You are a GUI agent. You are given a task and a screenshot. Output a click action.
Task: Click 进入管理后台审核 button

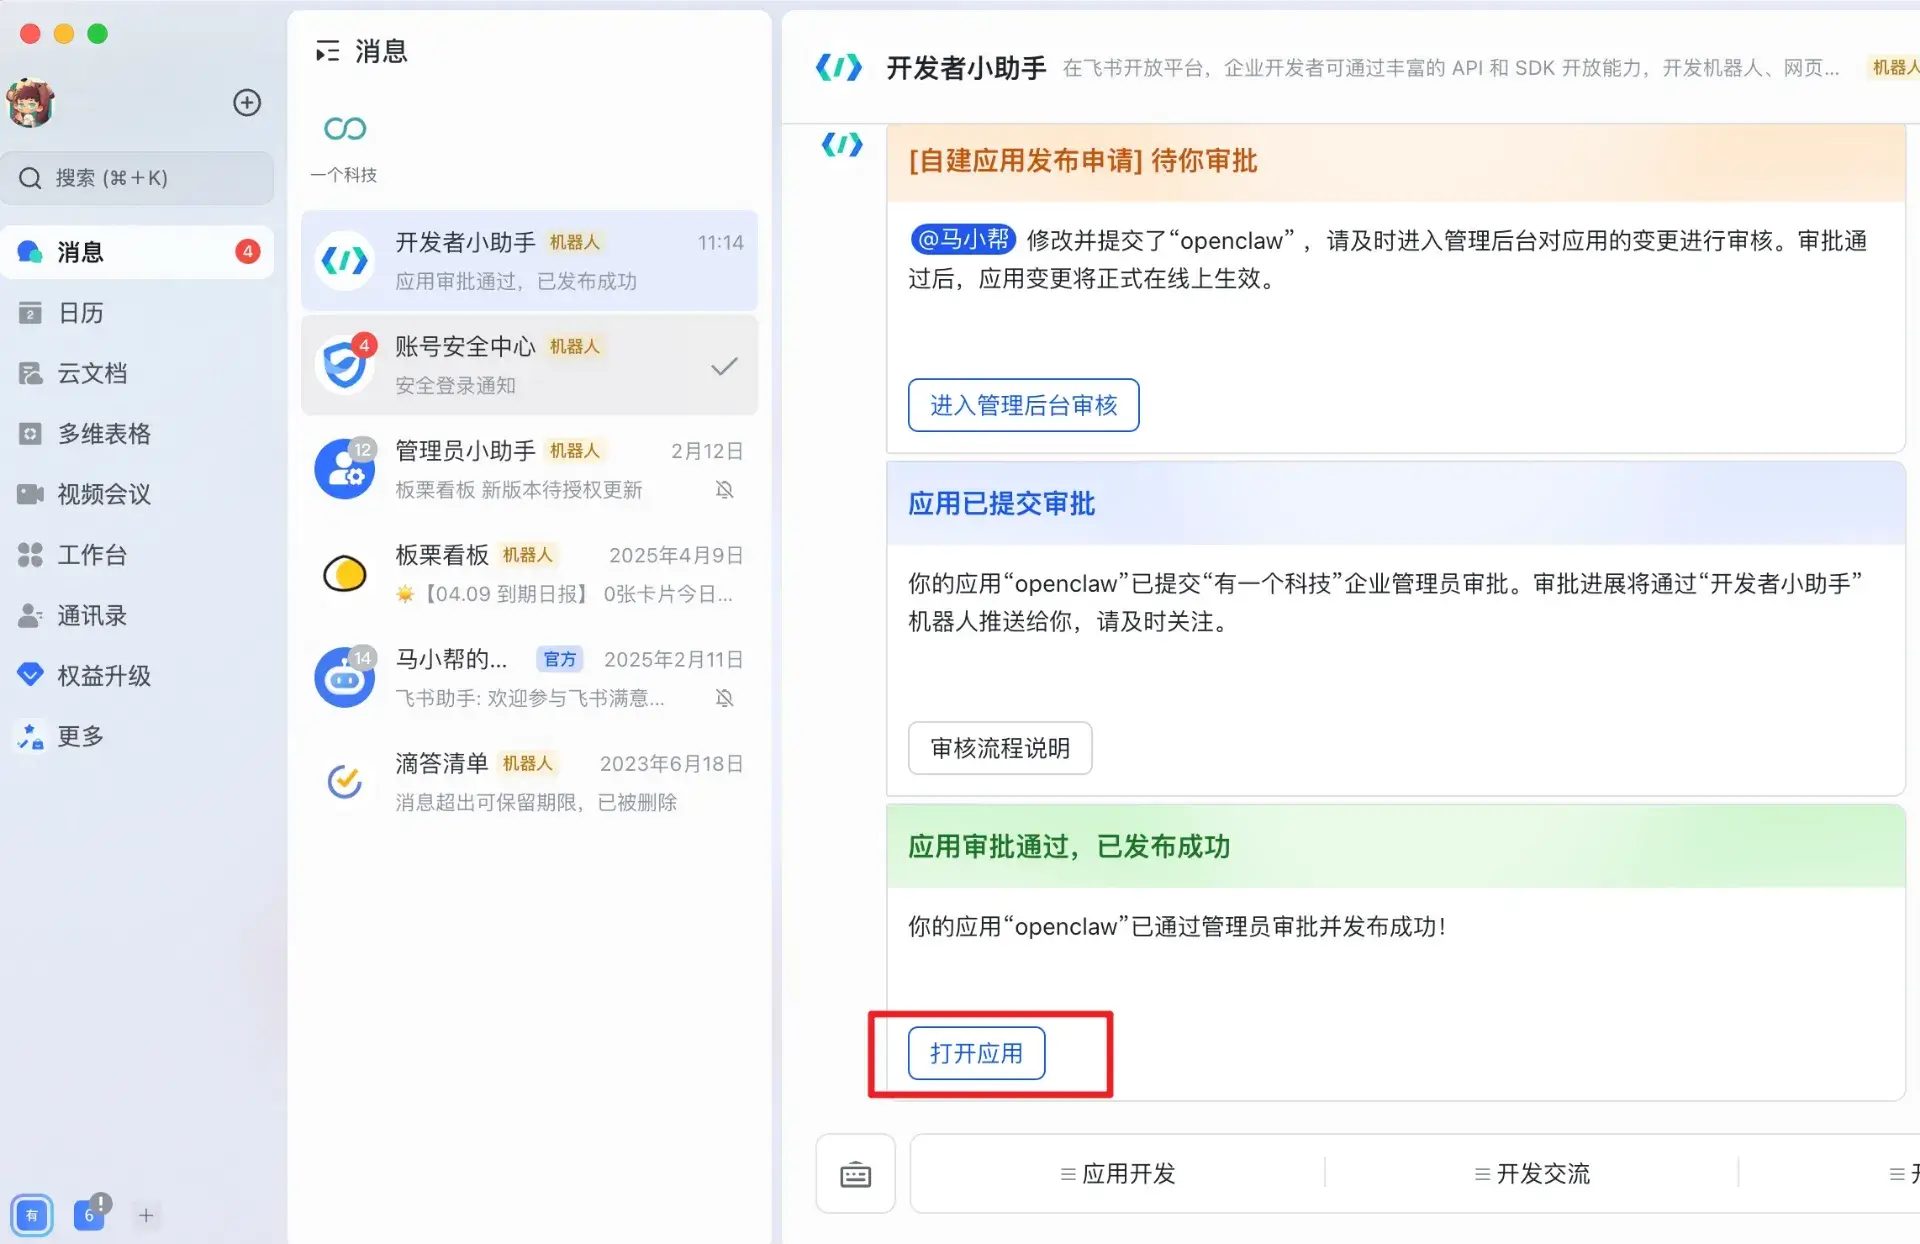(x=1023, y=405)
